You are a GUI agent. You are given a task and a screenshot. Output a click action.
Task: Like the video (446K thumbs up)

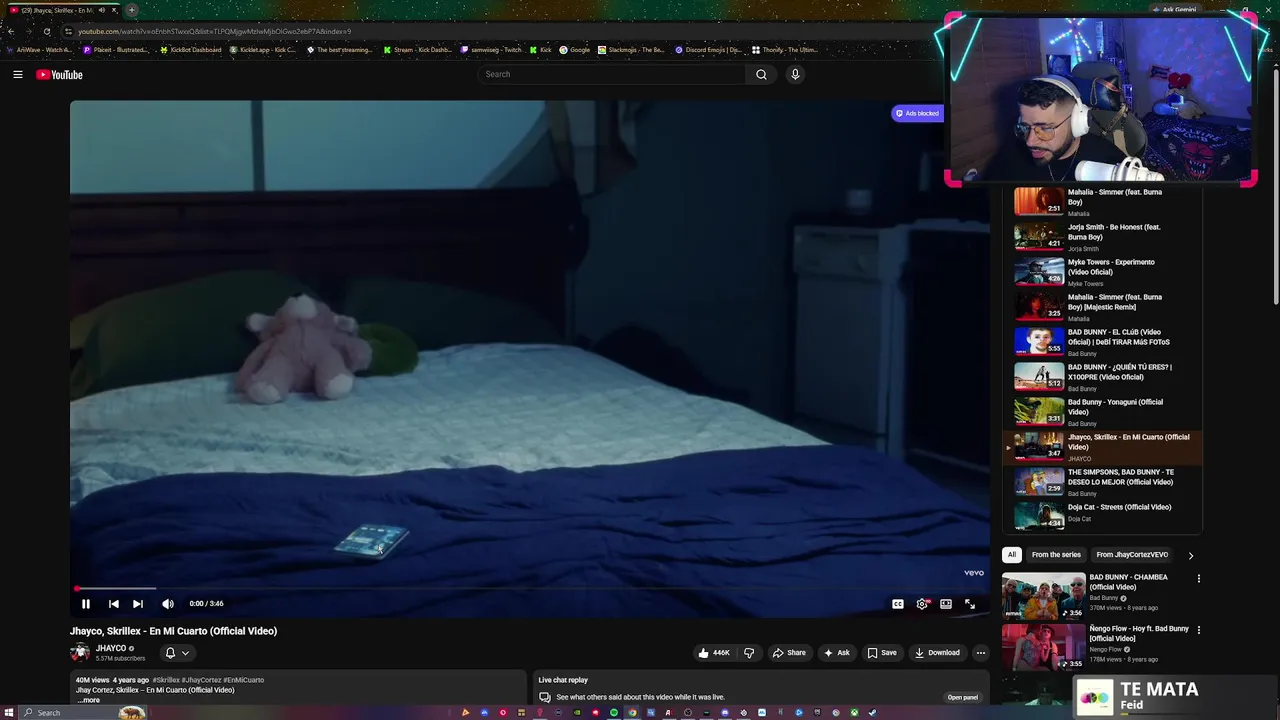[714, 653]
